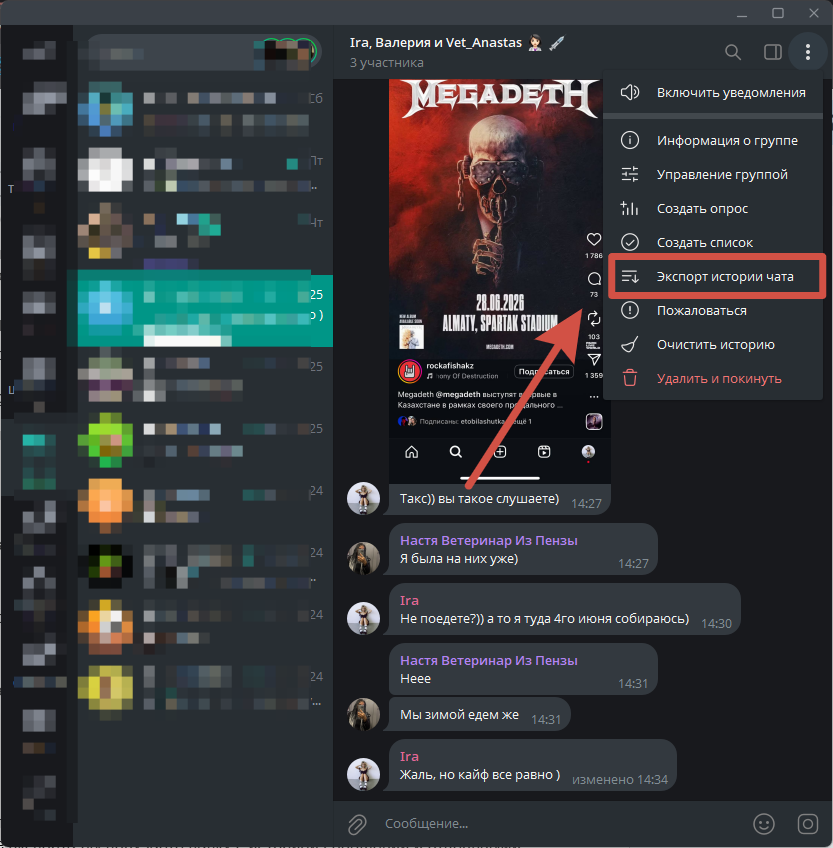This screenshot has height=848, width=833.
Task: Open the highlighted teal chat in list
Action: click(205, 308)
